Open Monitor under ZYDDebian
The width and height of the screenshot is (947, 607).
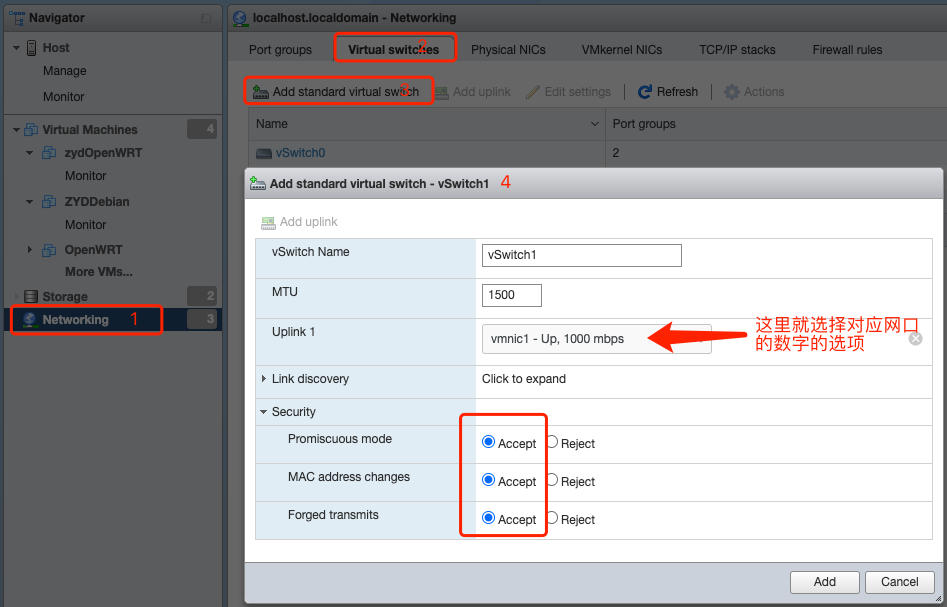tap(86, 225)
